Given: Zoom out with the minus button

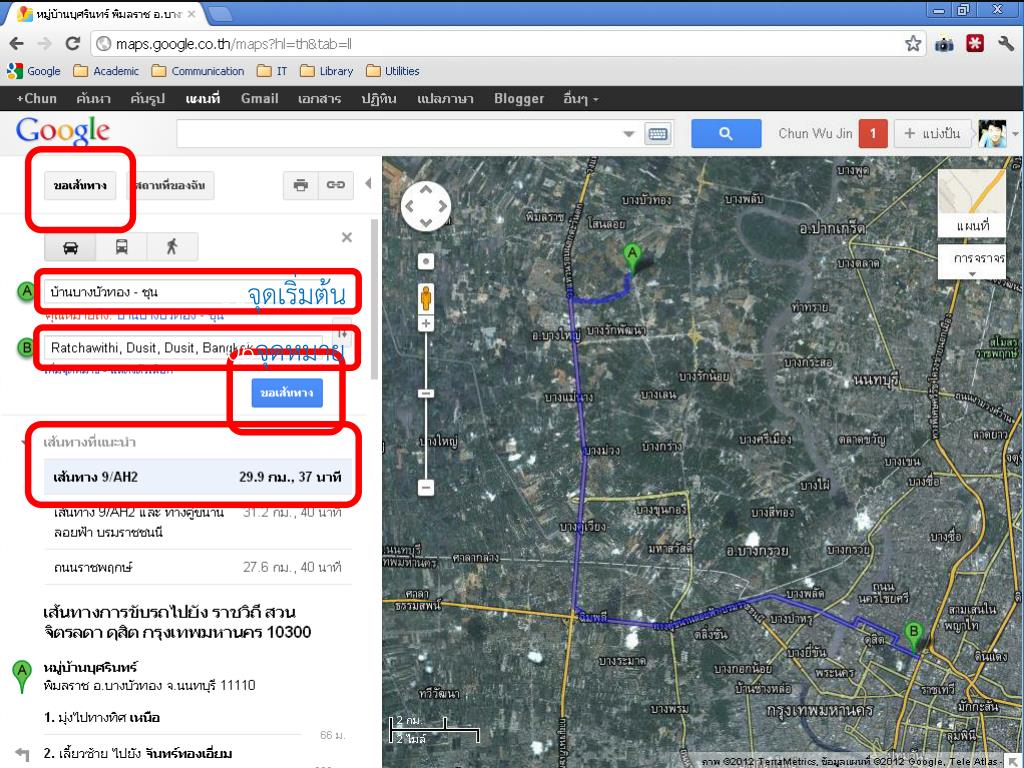Looking at the screenshot, I should tap(426, 487).
